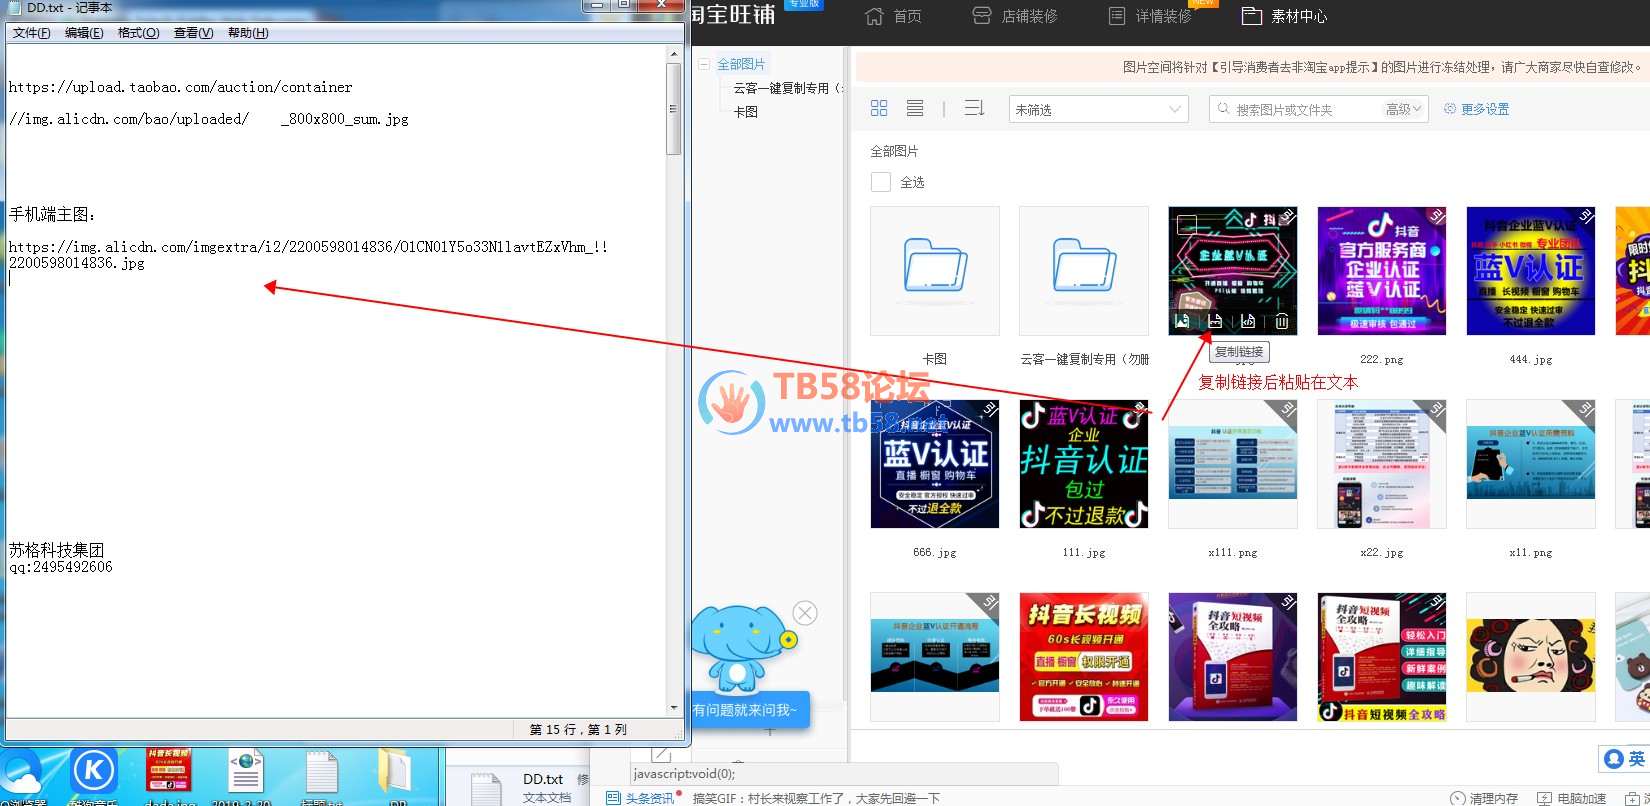
Task: Open the 未筛选 filter dropdown
Action: pos(1097,109)
